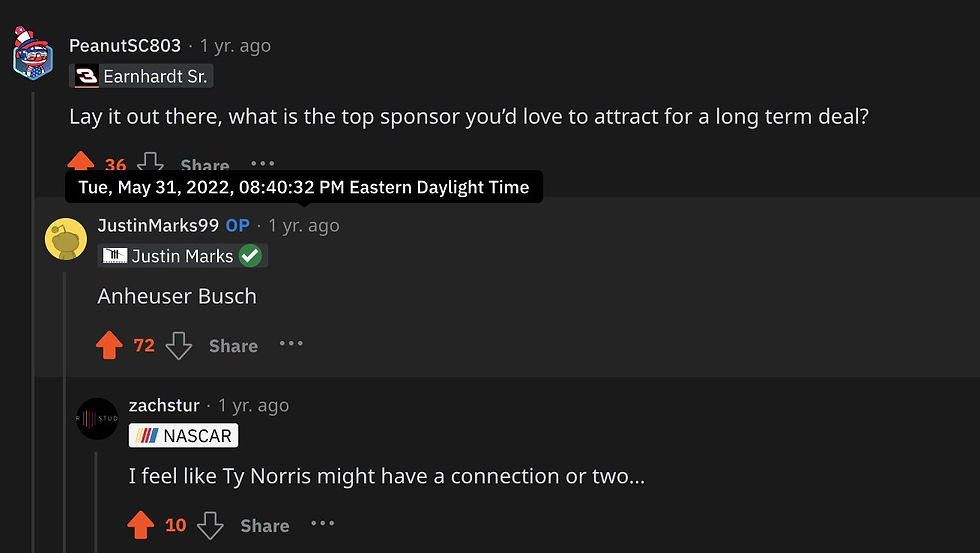View zachstur's profile picture
This screenshot has height=553, width=980.
point(97,418)
